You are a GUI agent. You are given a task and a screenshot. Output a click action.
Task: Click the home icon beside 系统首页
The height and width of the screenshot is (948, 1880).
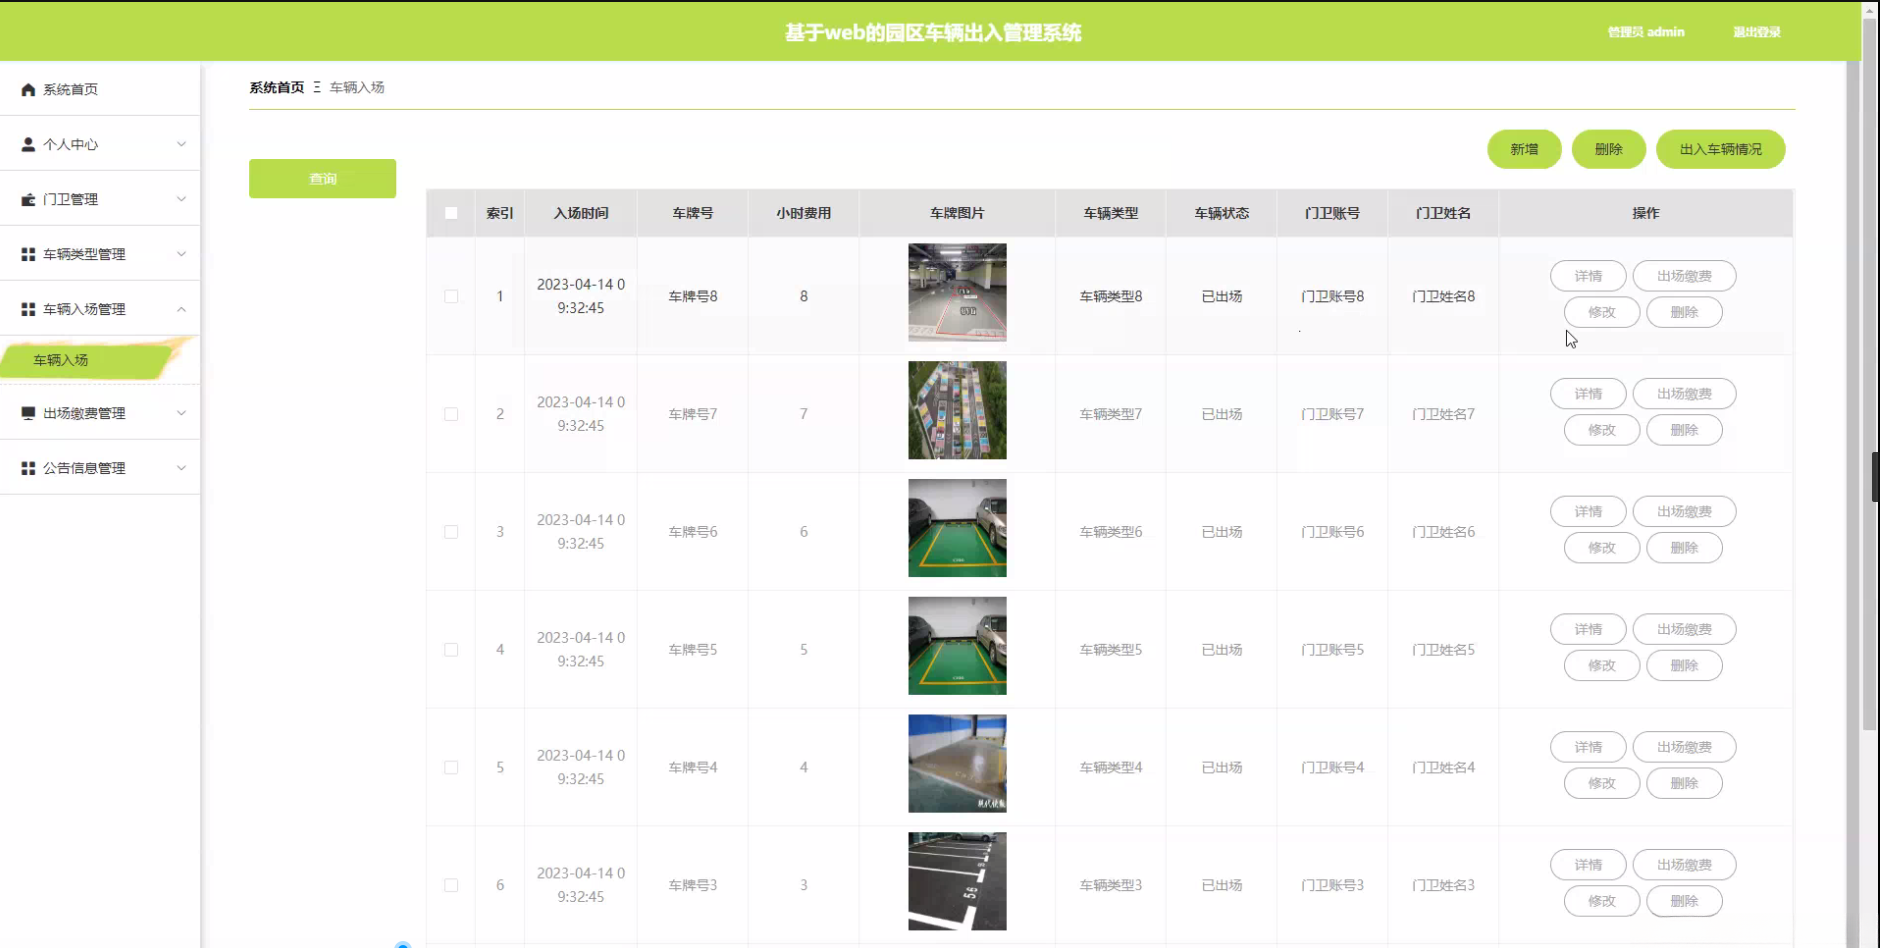coord(28,90)
